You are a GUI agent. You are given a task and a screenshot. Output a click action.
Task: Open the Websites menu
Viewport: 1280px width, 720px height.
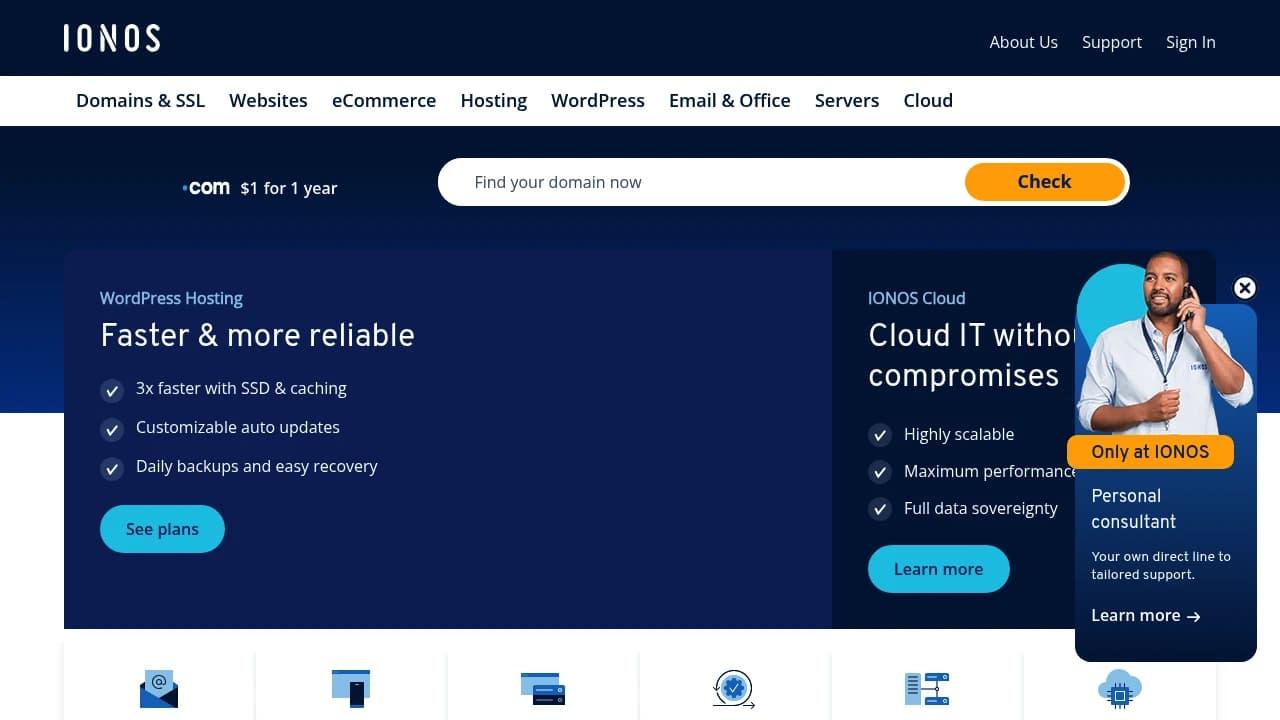pyautogui.click(x=268, y=100)
